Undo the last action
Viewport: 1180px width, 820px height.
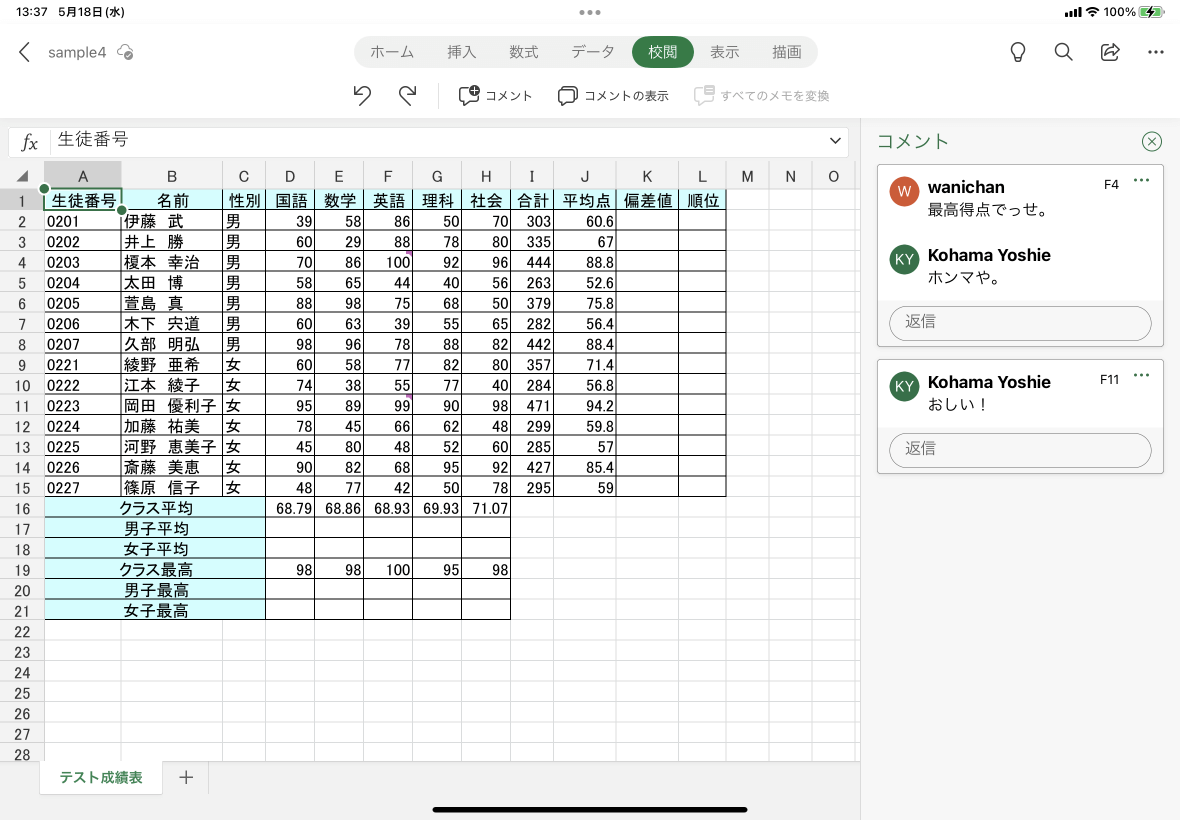(361, 95)
